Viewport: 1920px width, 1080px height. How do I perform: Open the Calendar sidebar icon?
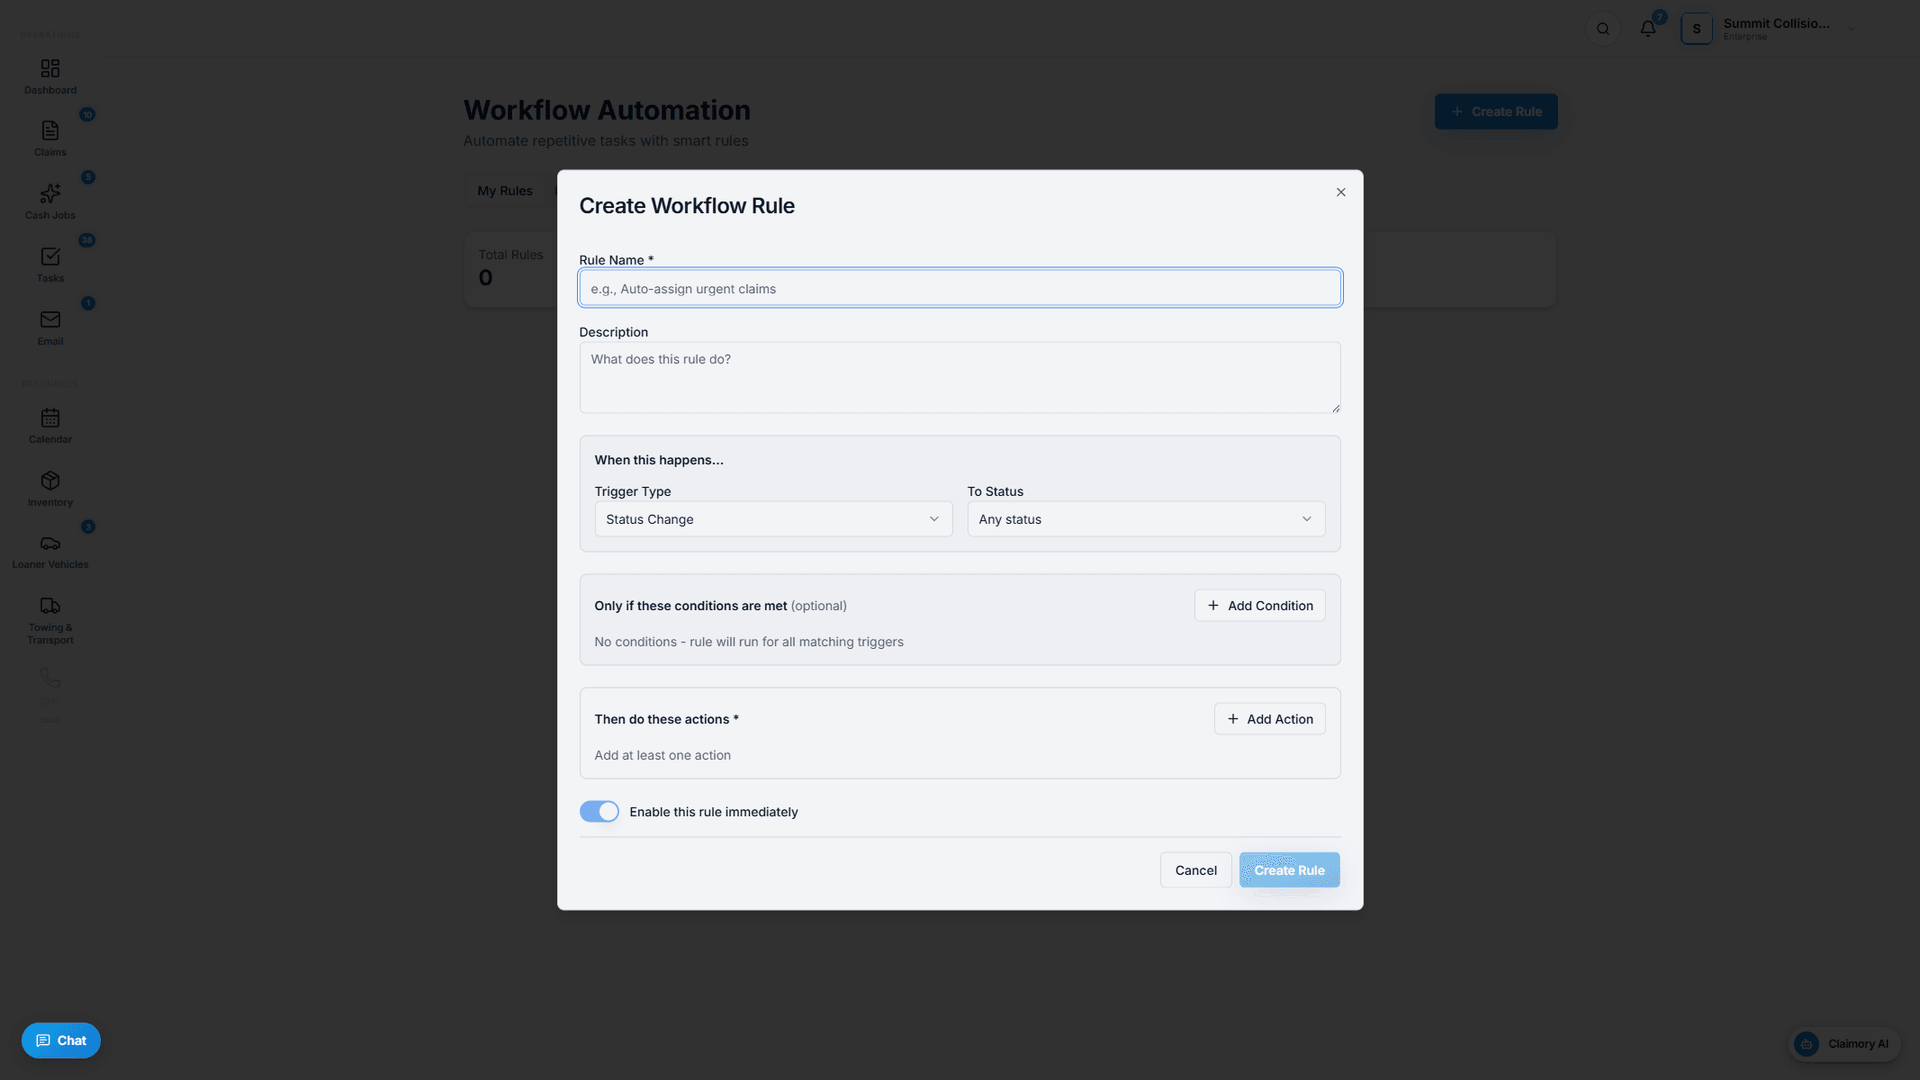50,426
